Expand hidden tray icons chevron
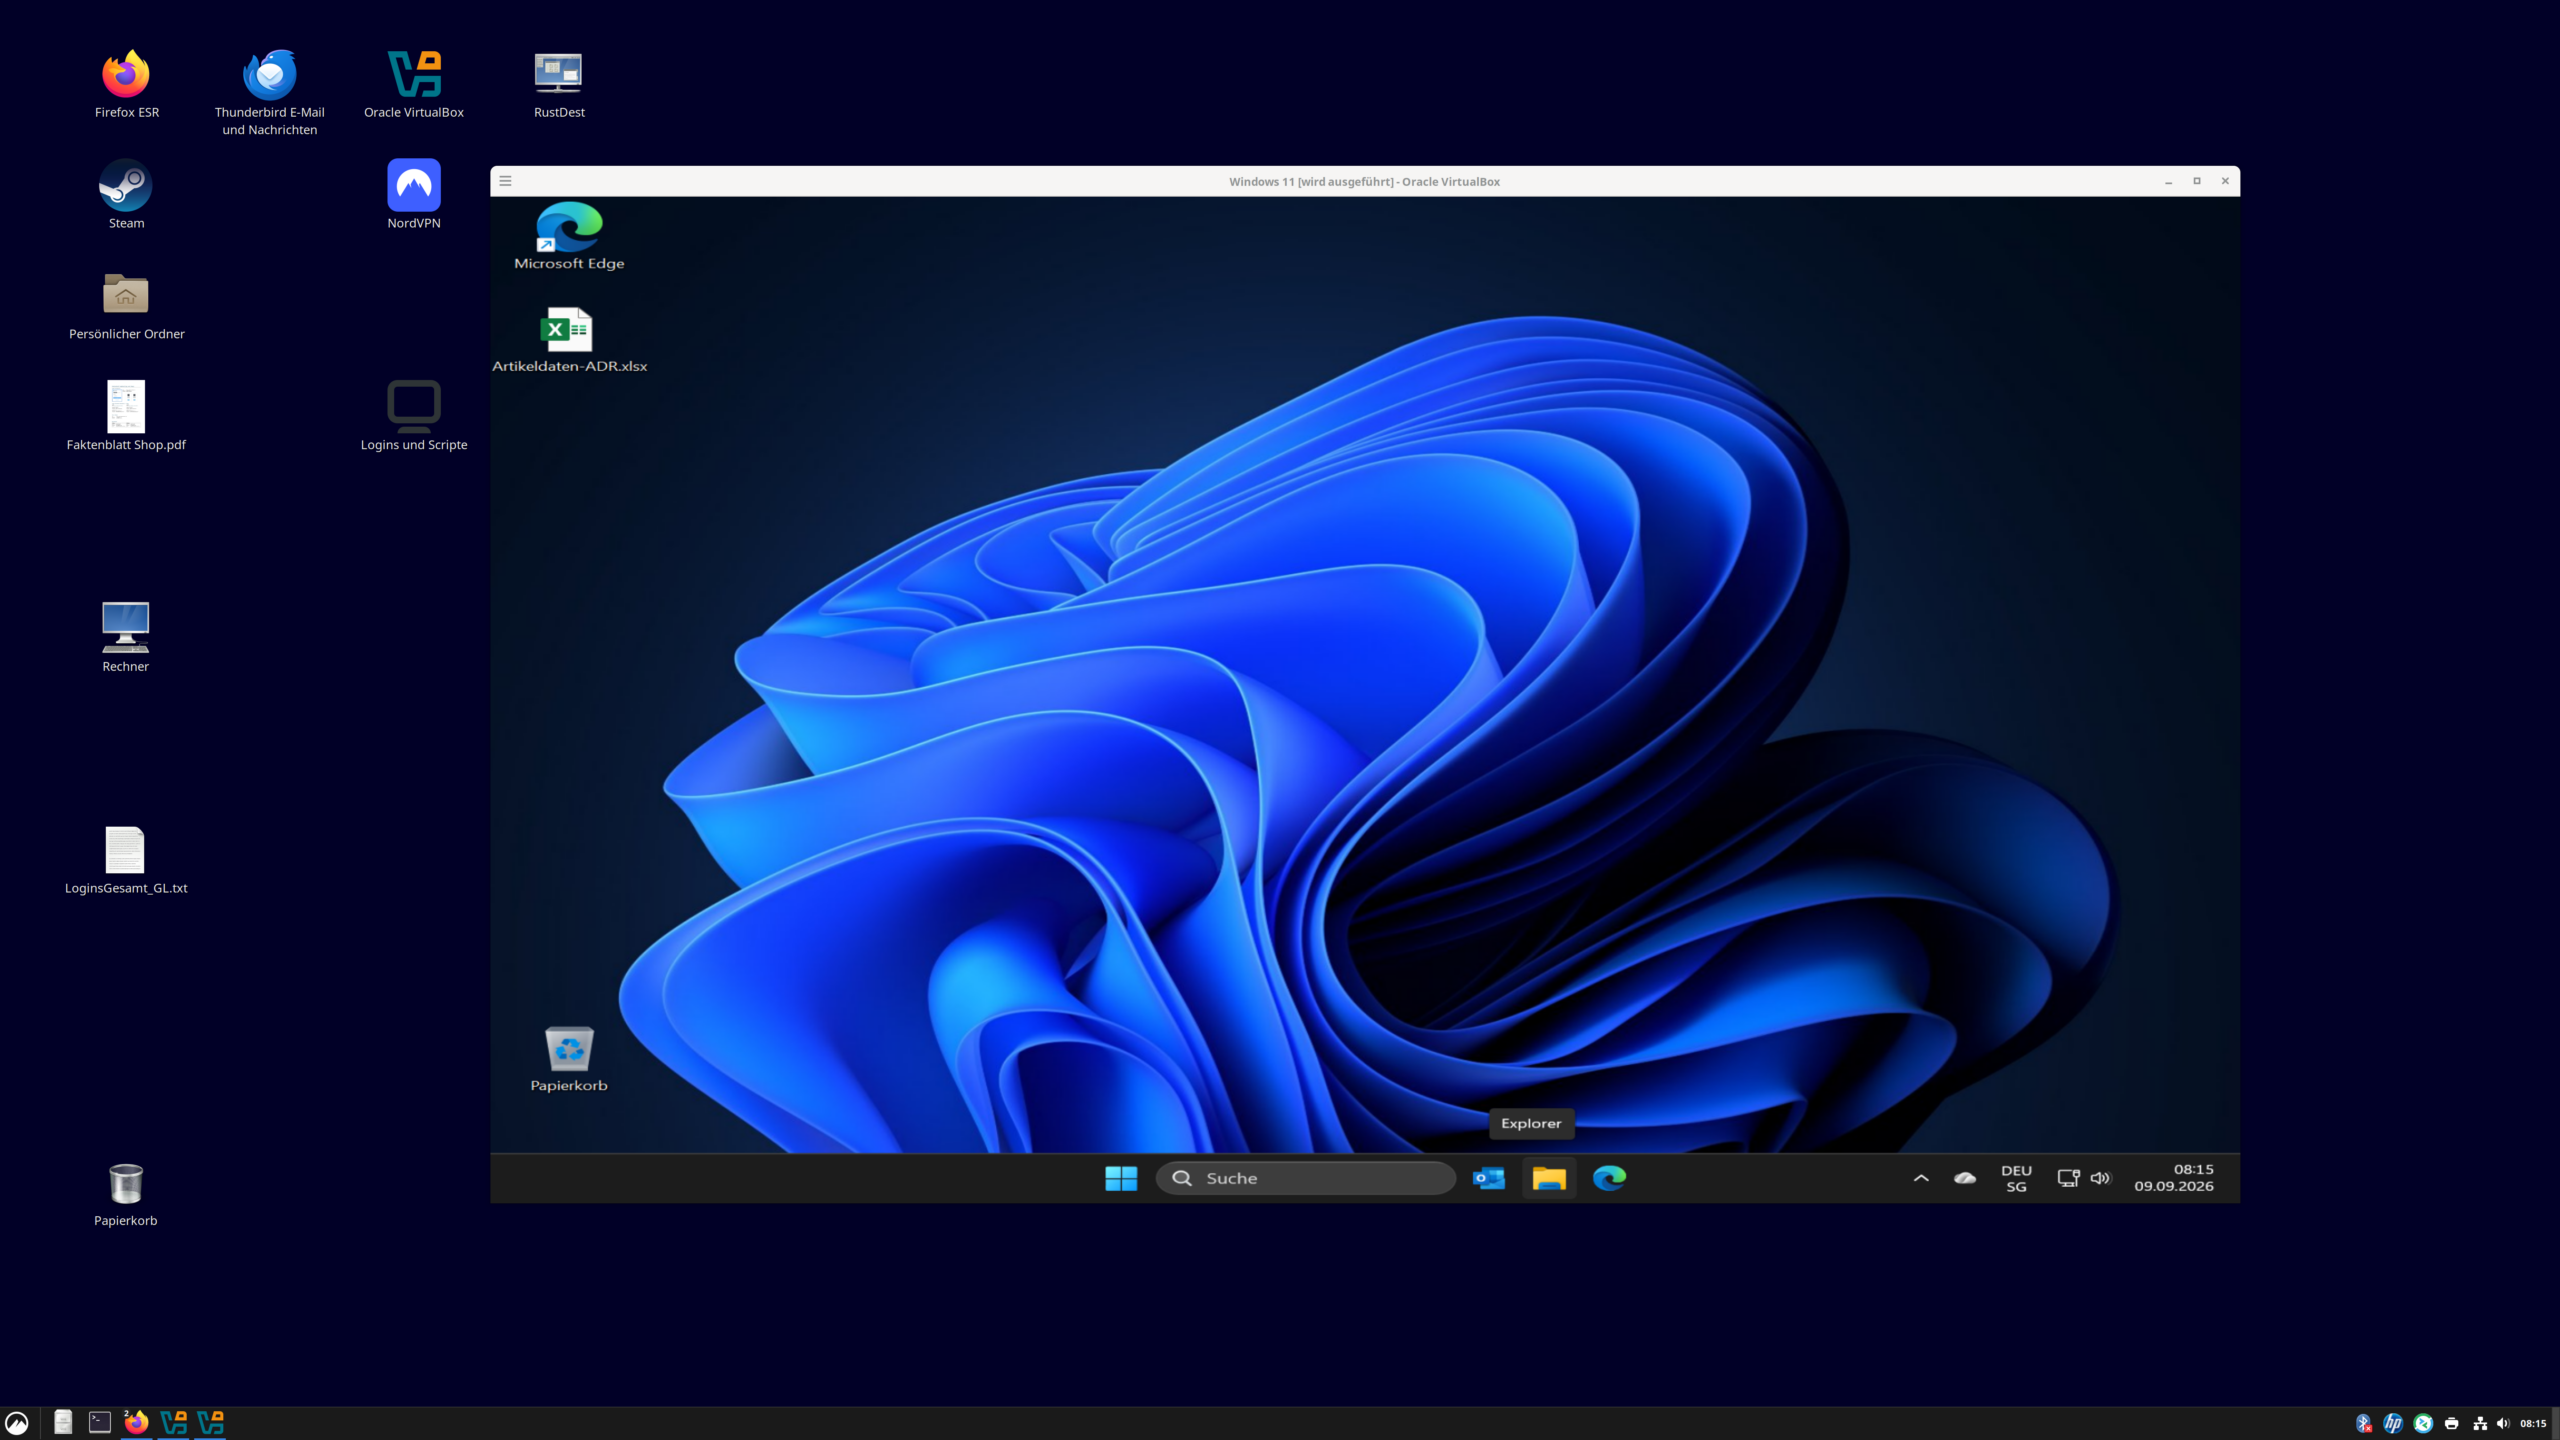 tap(1921, 1178)
